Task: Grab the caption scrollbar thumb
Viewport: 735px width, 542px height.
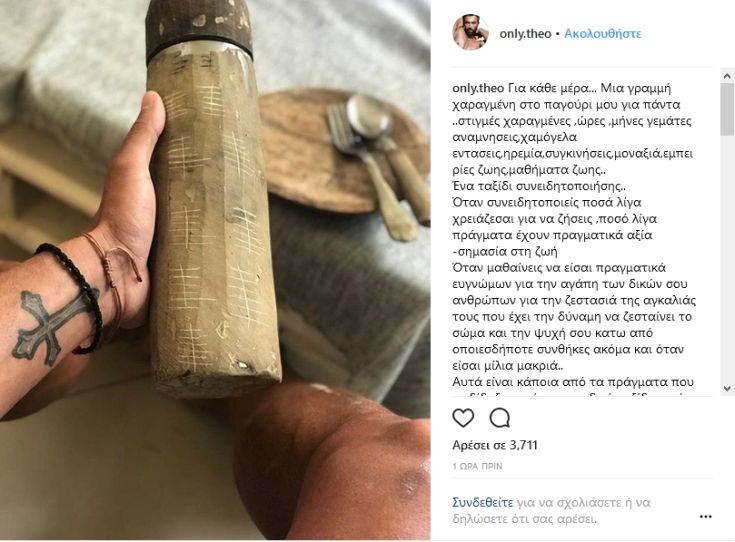Action: coord(727,109)
